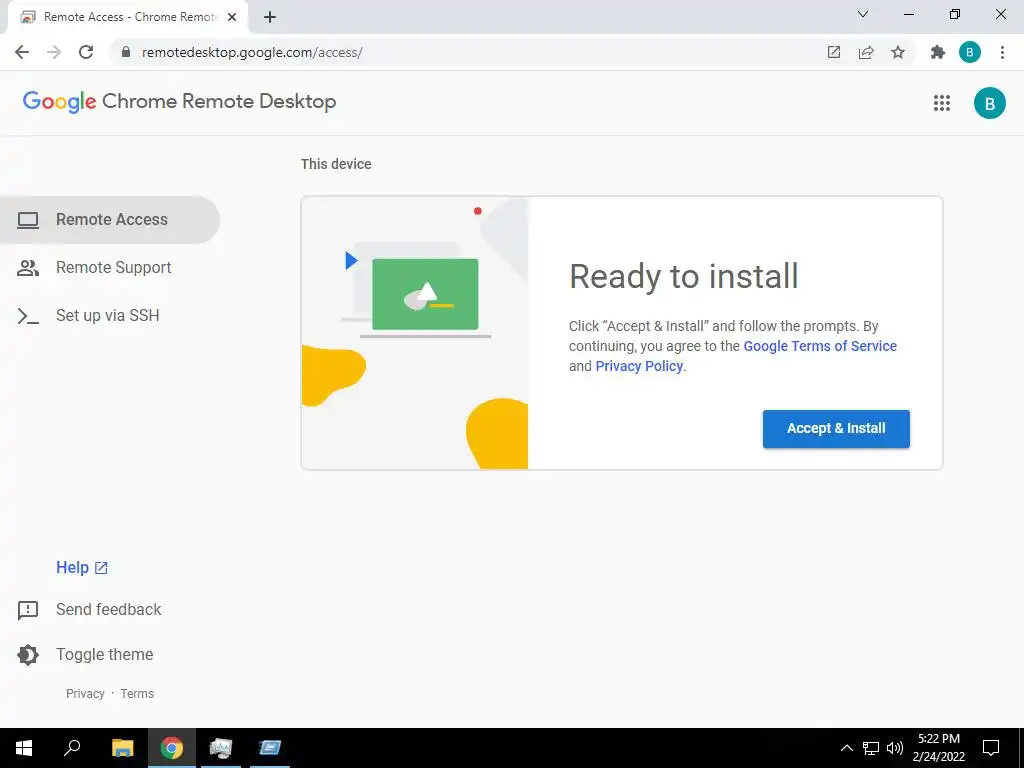Open footer Privacy link
1024x768 pixels.
(85, 694)
